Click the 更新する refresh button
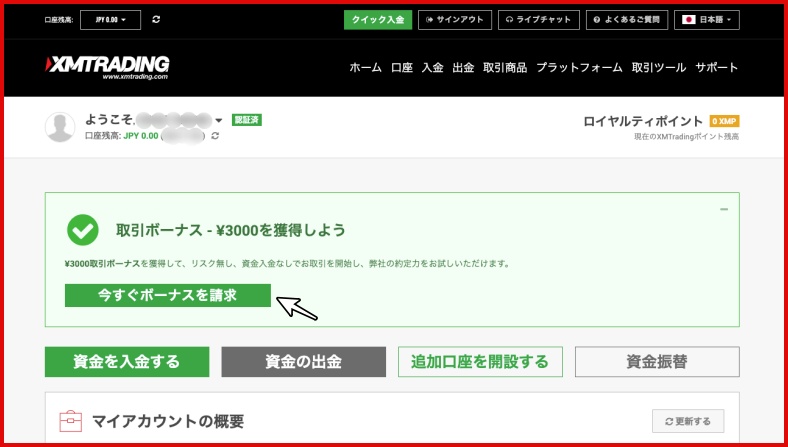Viewport: 788px width, 447px height. 688,421
